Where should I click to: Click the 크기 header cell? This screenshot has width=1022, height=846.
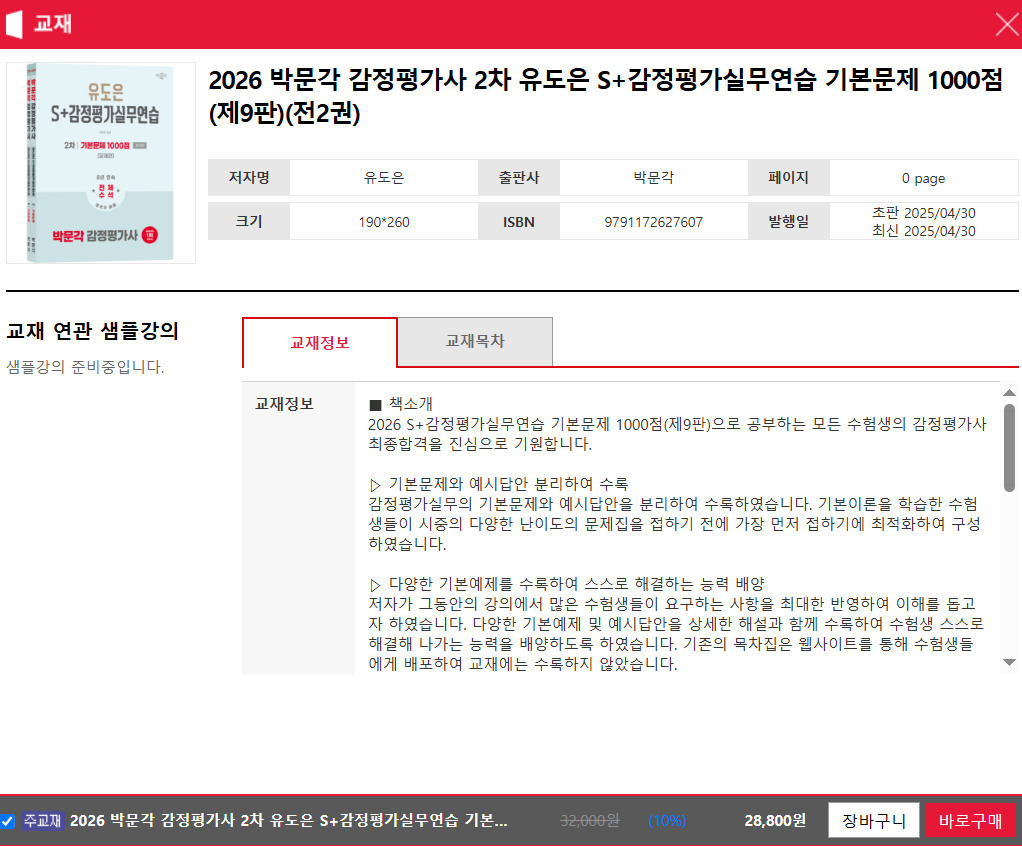[x=248, y=222]
